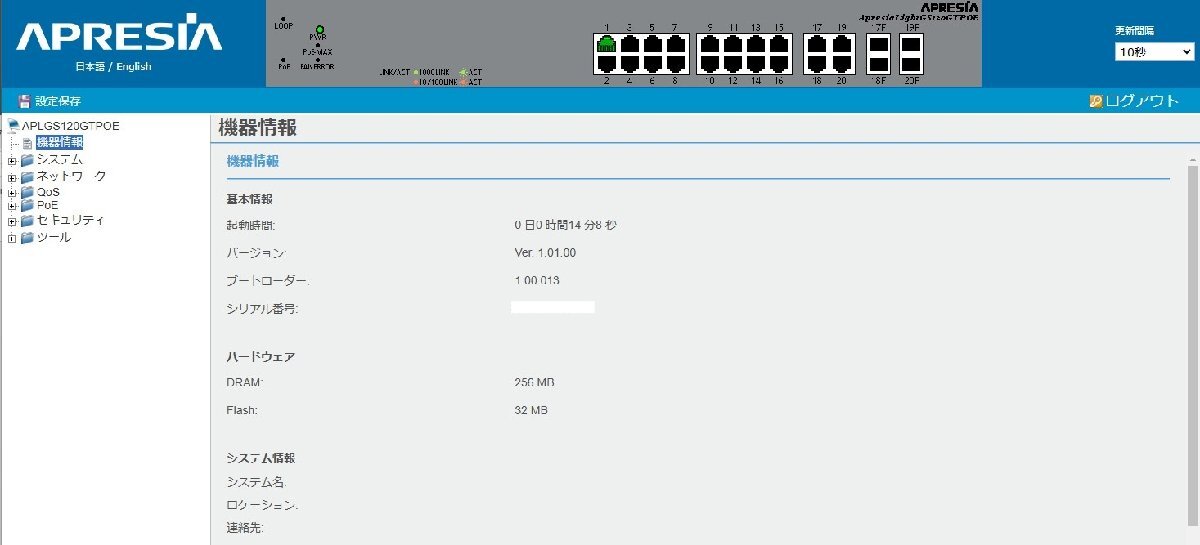Click the ツール folder icon
Viewport: 1200px width, 545px height.
coord(27,238)
